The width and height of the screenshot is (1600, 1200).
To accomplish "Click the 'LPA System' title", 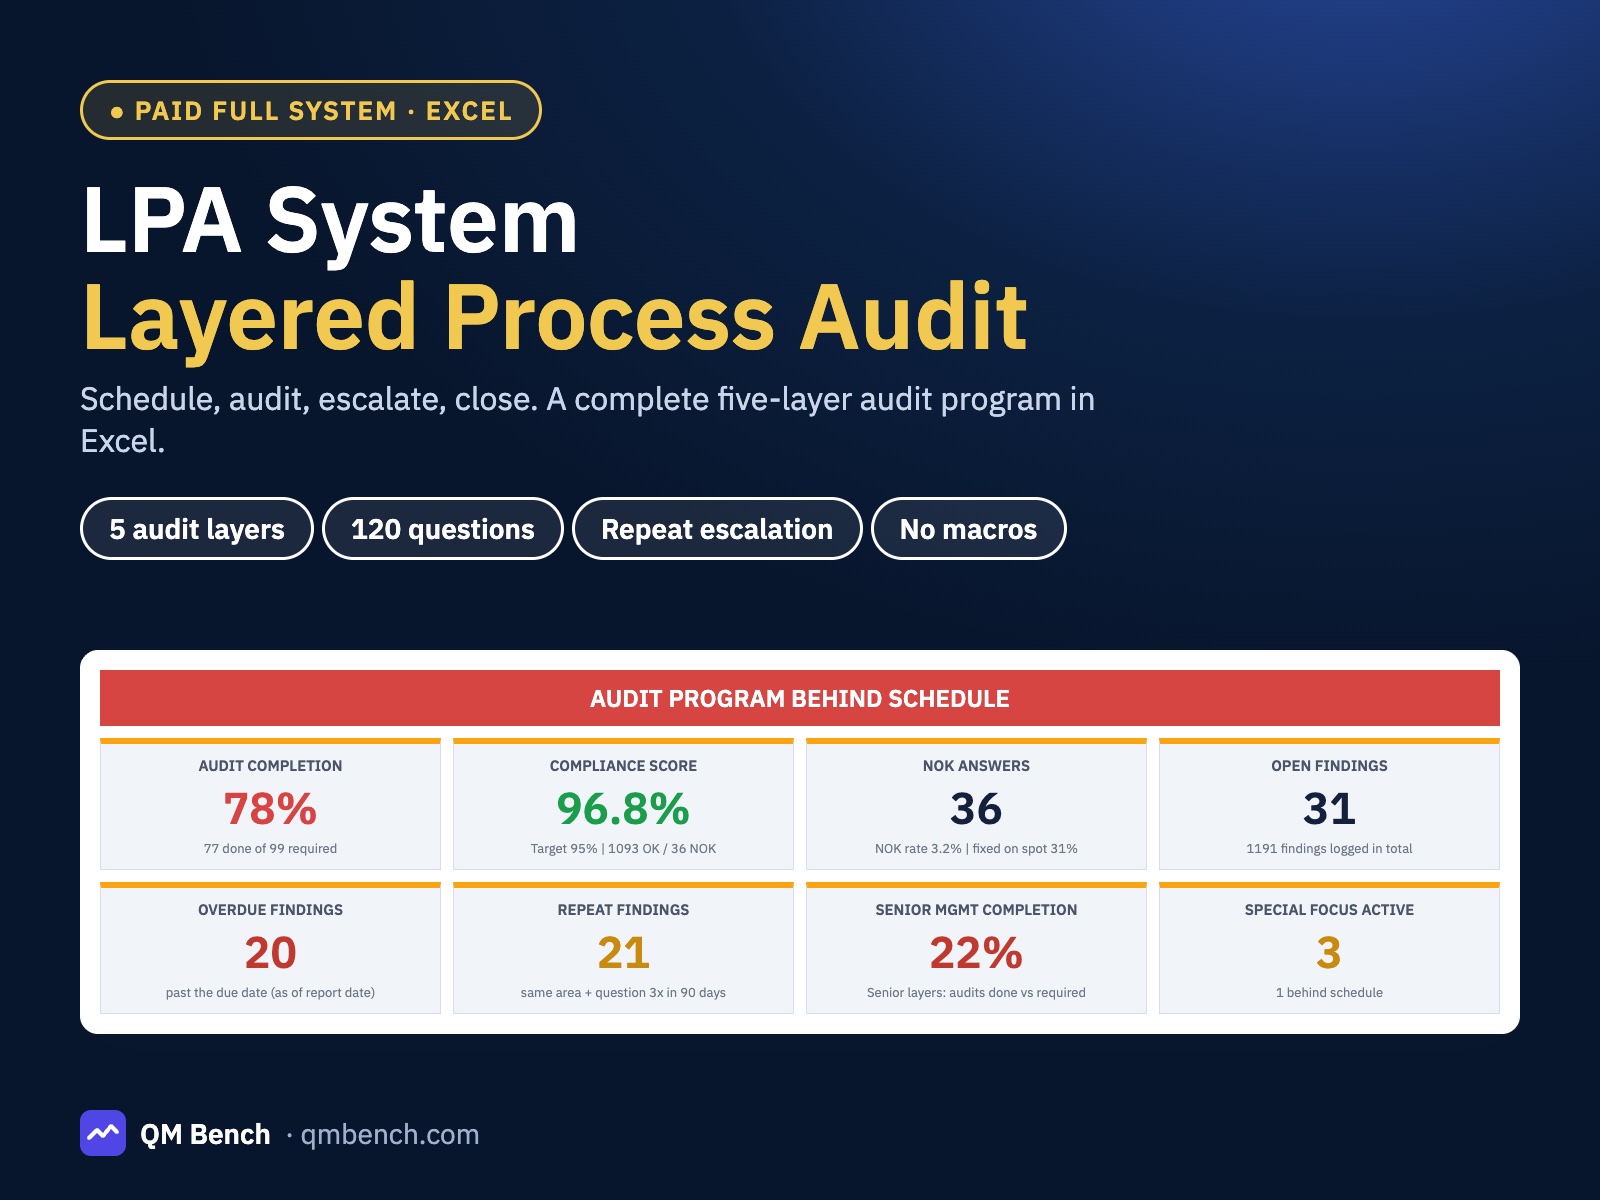I will 330,221.
